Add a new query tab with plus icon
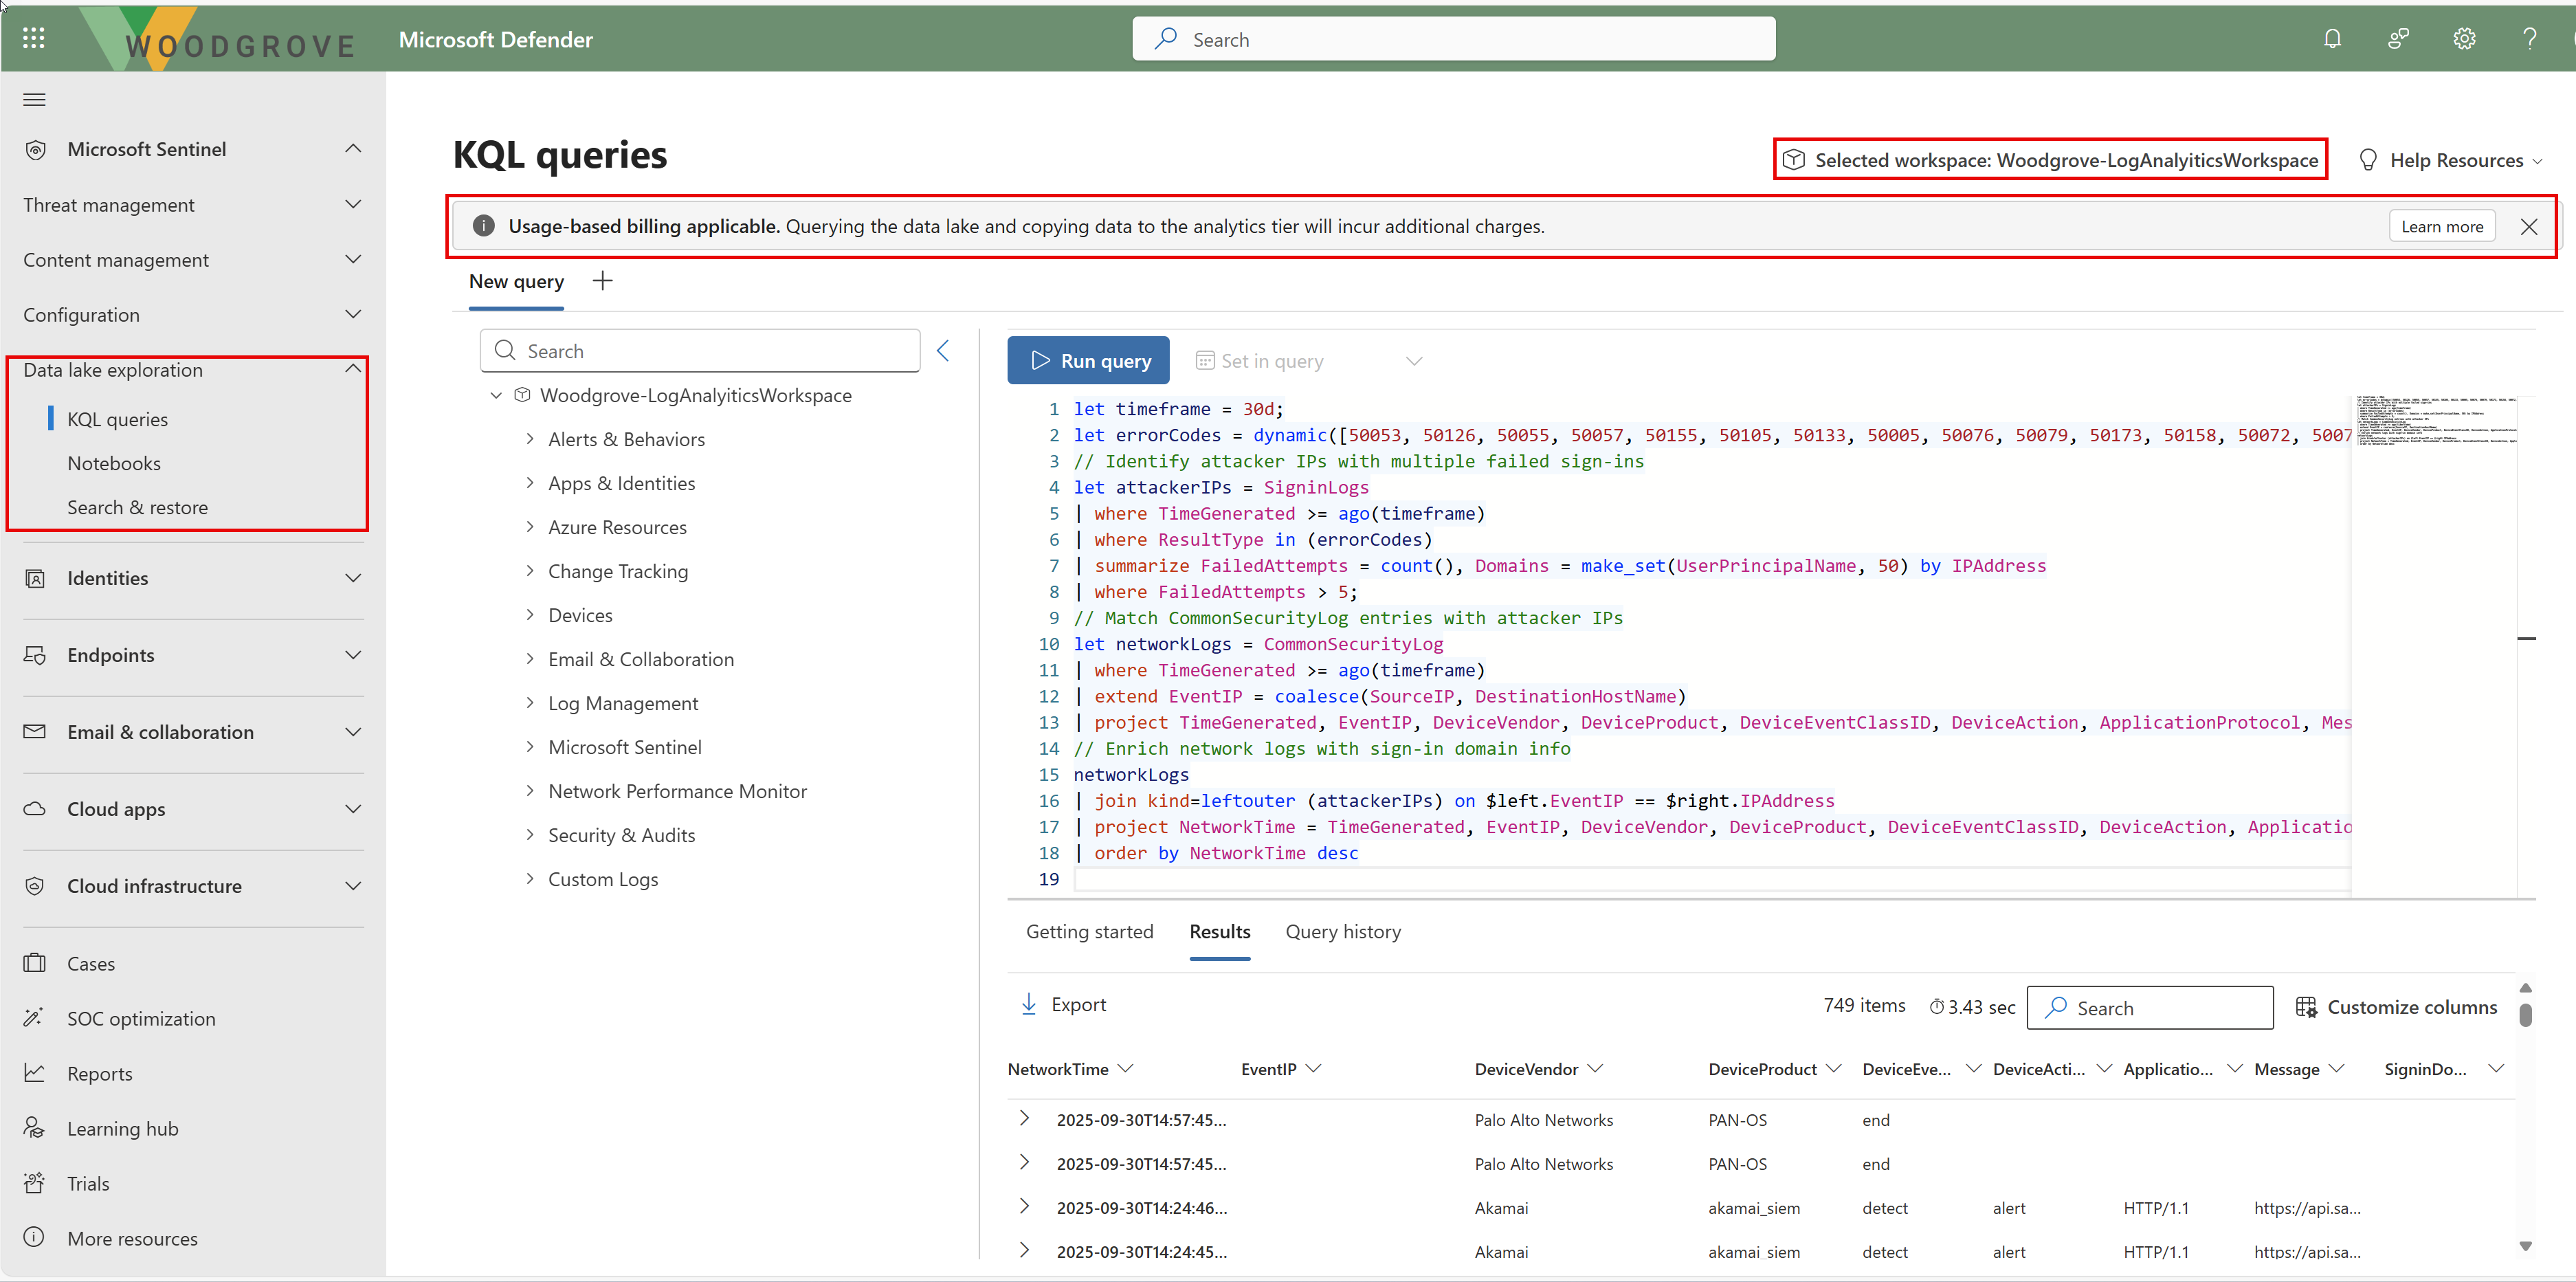This screenshot has width=2576, height=1282. 602,281
